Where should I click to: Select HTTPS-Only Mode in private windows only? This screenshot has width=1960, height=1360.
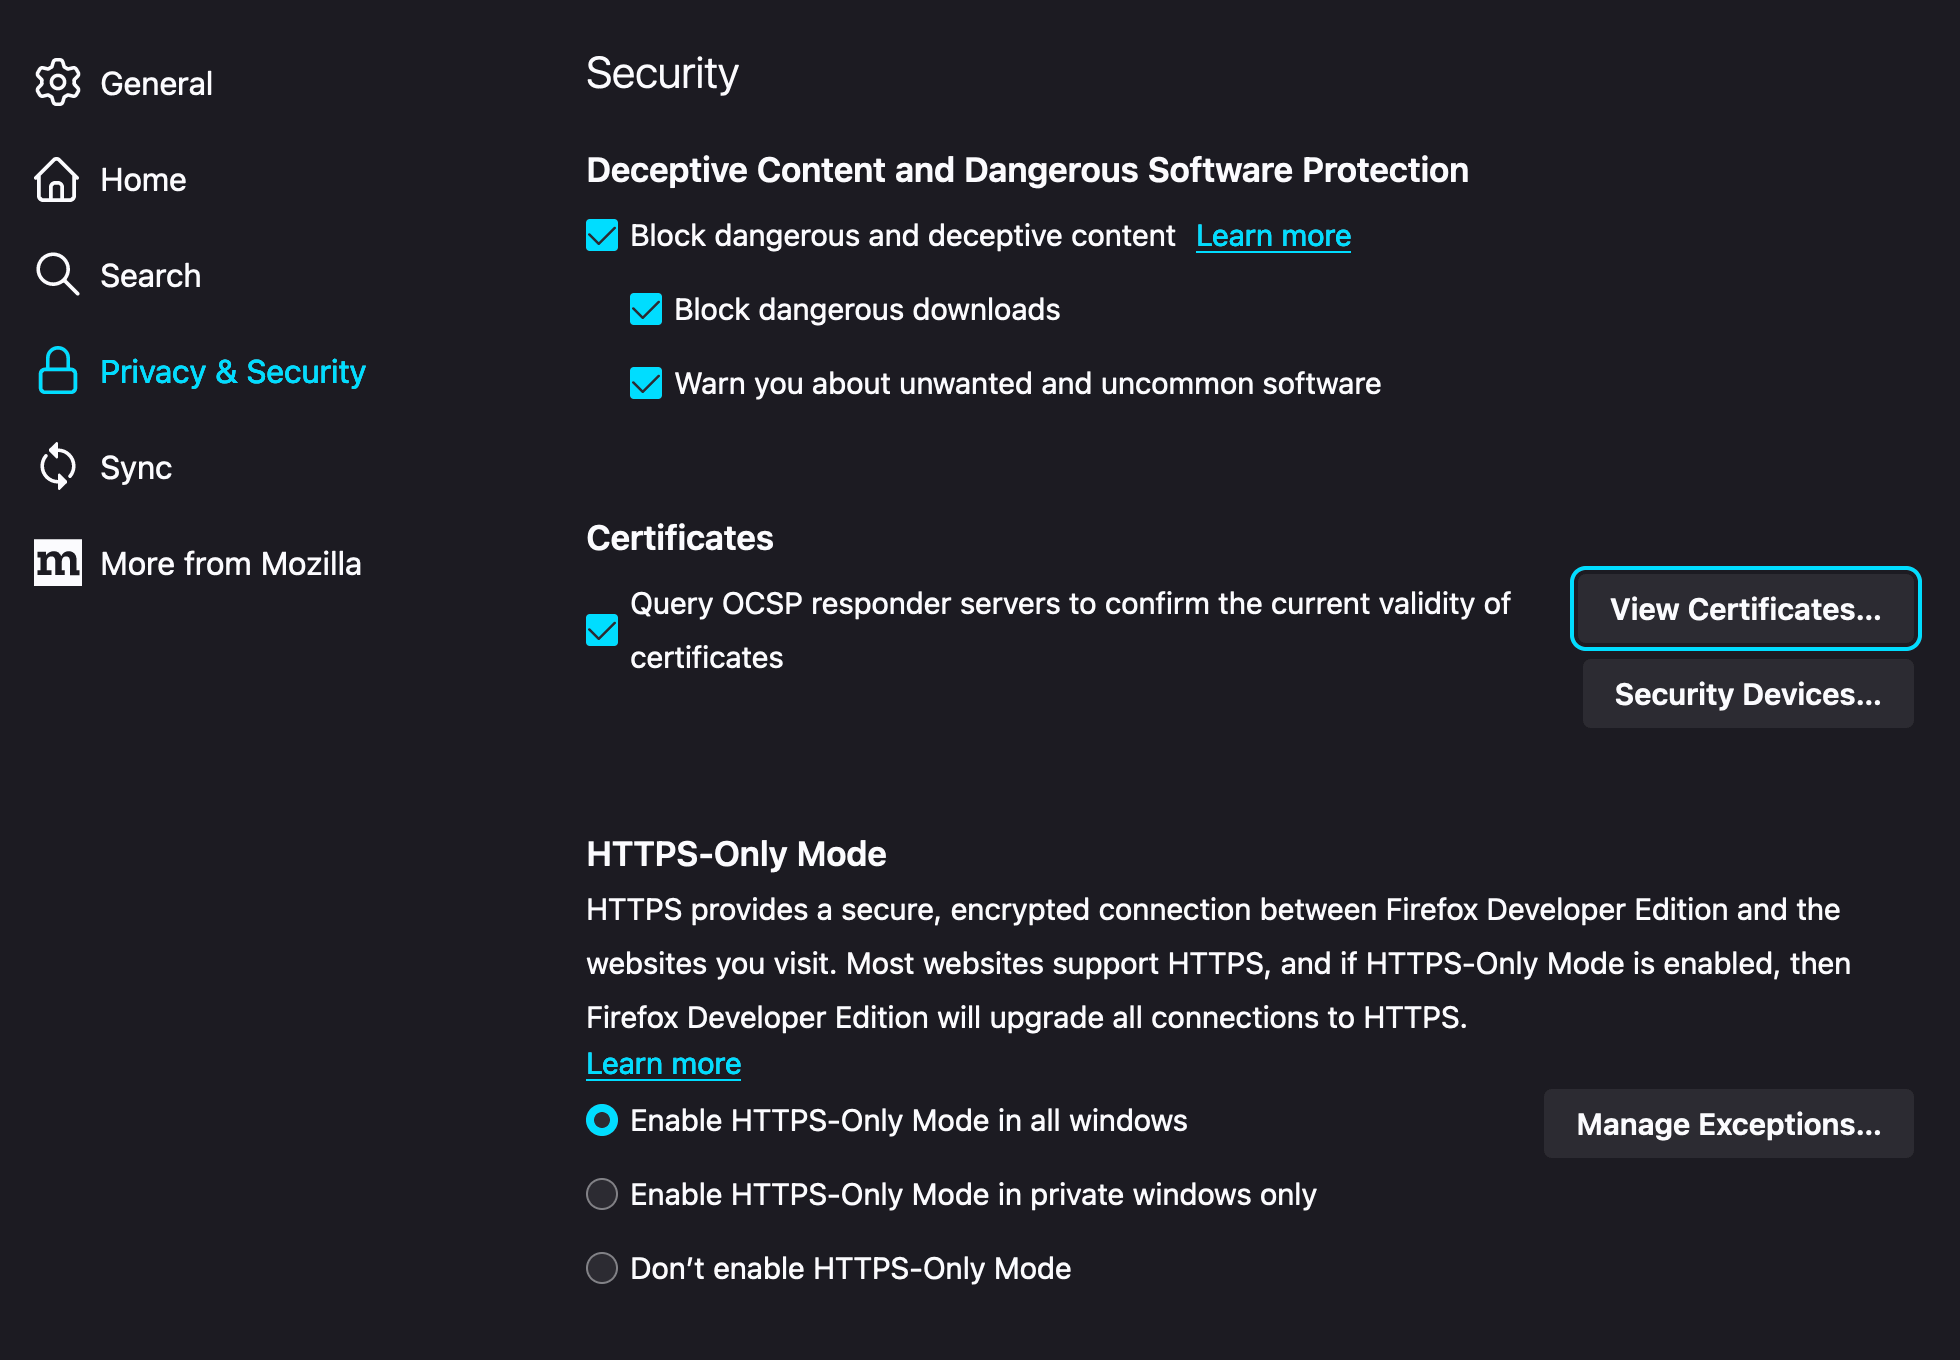pyautogui.click(x=602, y=1194)
